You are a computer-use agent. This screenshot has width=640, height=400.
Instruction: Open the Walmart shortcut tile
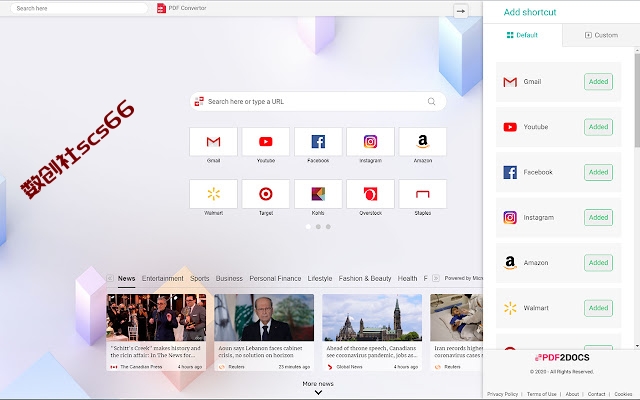213,194
